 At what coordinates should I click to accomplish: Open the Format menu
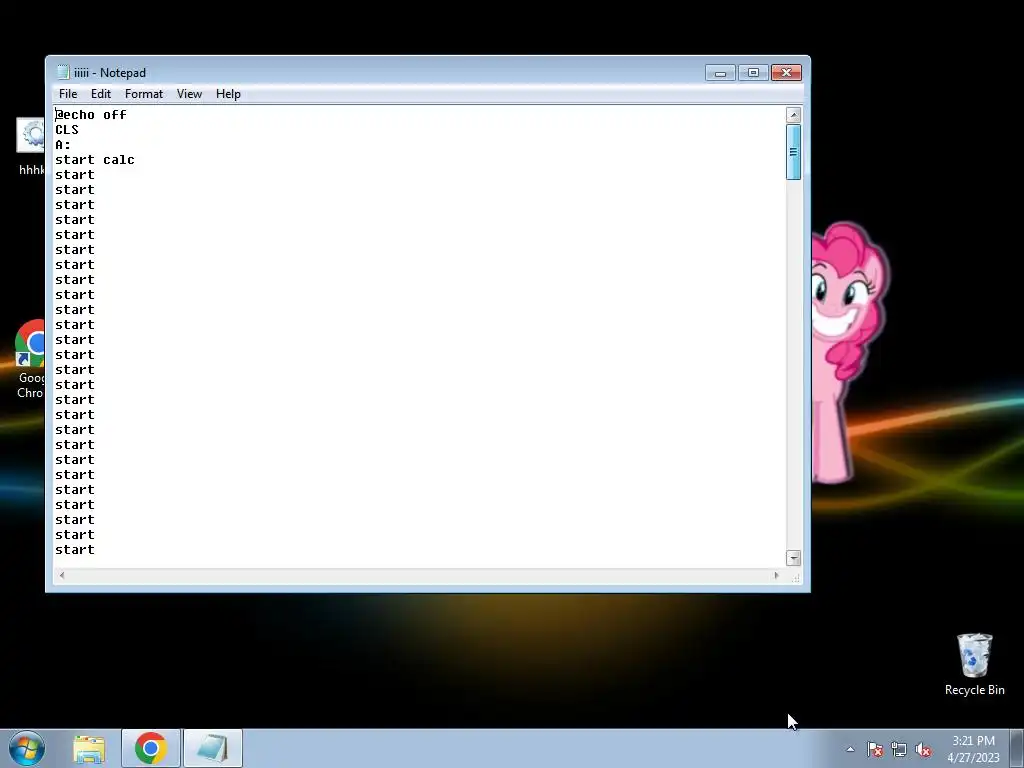144,94
